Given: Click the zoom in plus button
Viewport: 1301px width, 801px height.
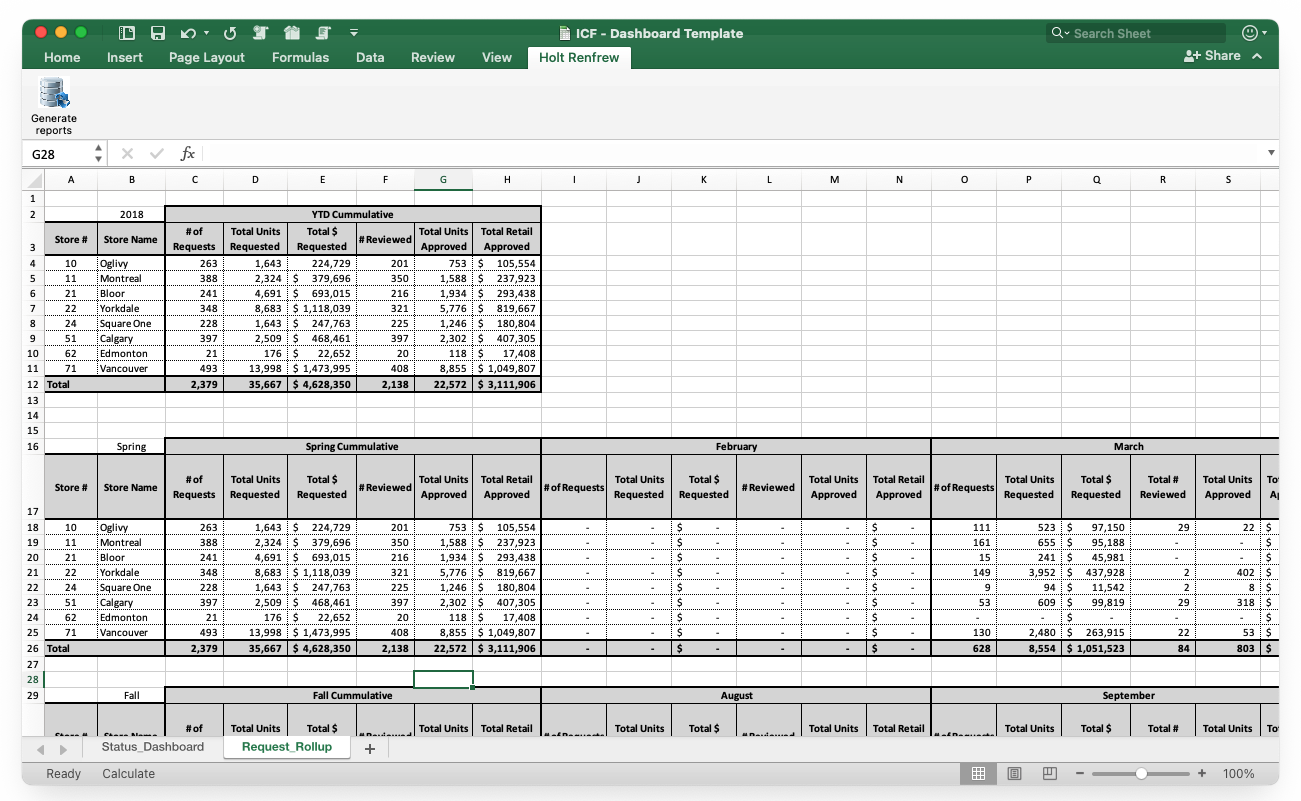Looking at the screenshot, I should pyautogui.click(x=1202, y=774).
